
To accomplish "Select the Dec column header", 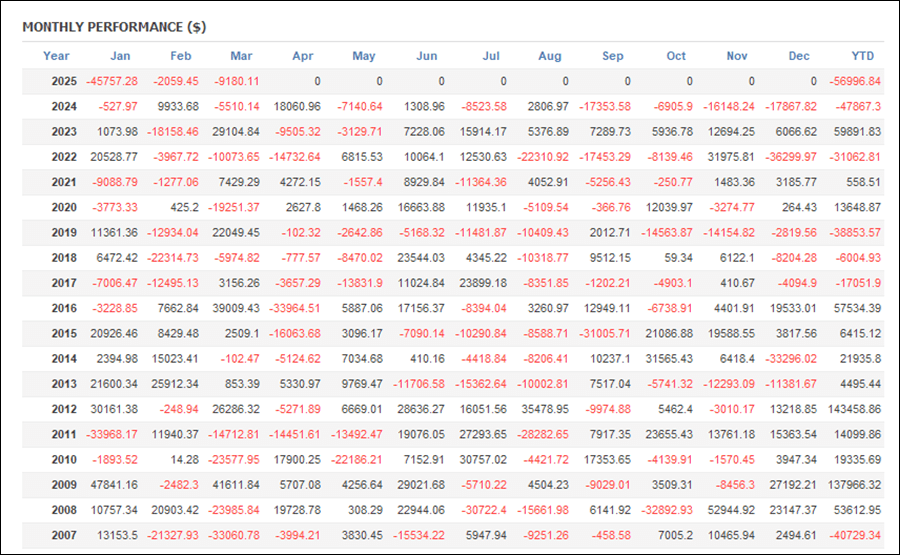I will click(x=798, y=56).
